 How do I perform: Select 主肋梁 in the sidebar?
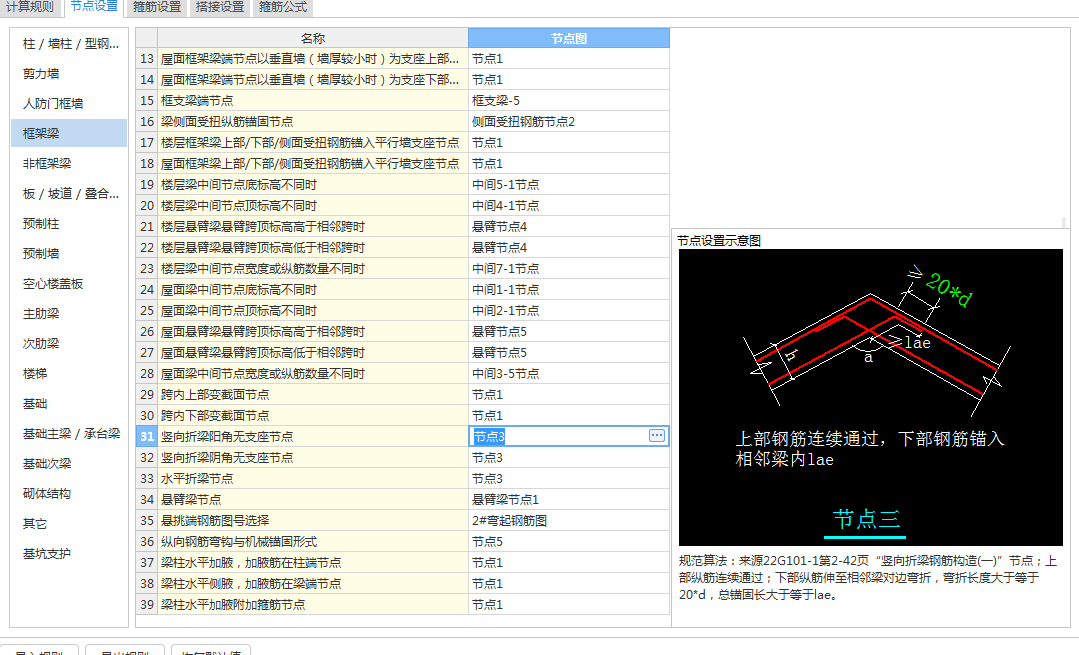pyautogui.click(x=69, y=314)
